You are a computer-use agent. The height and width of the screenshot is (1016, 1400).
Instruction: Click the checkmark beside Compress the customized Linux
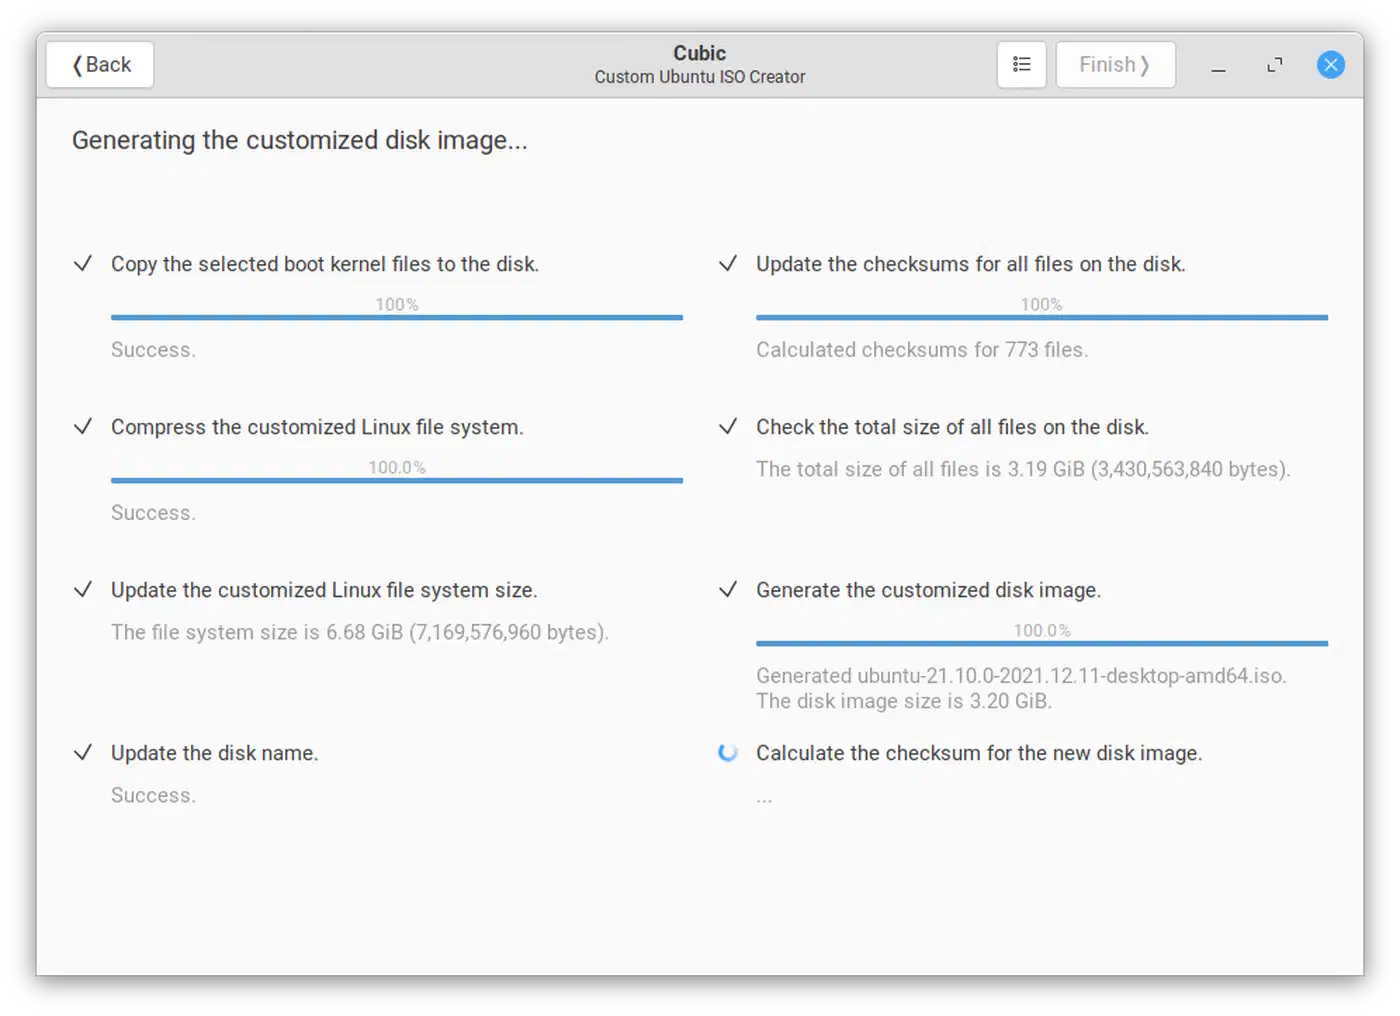(83, 427)
